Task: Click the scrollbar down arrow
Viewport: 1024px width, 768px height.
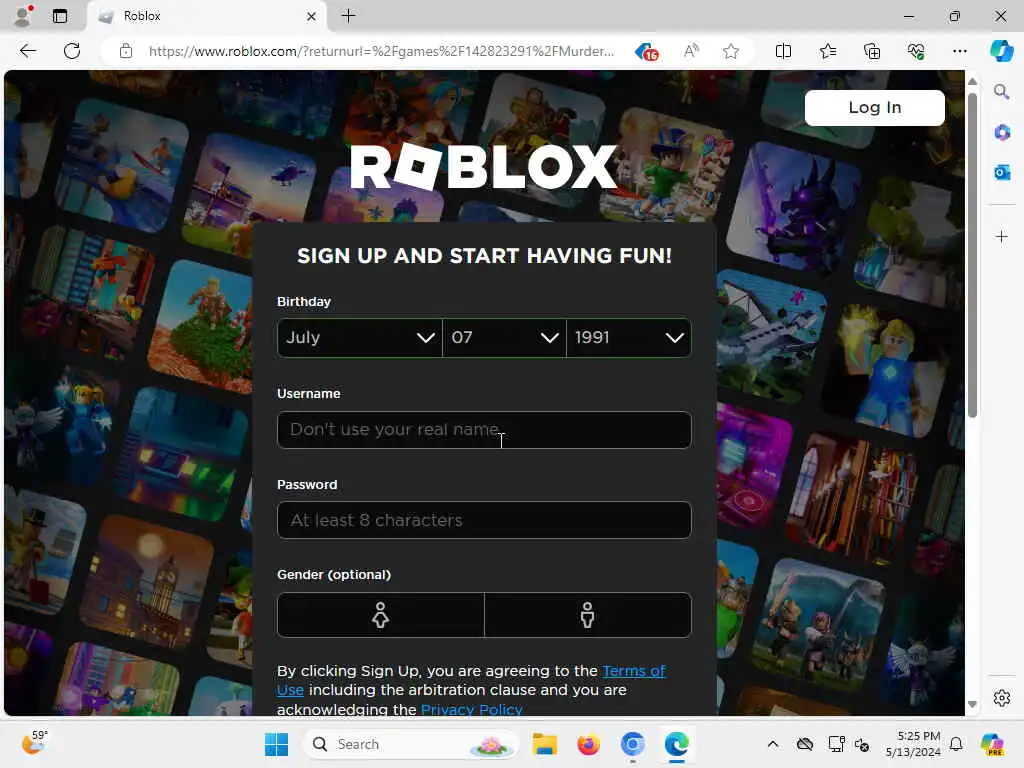Action: coord(972,704)
